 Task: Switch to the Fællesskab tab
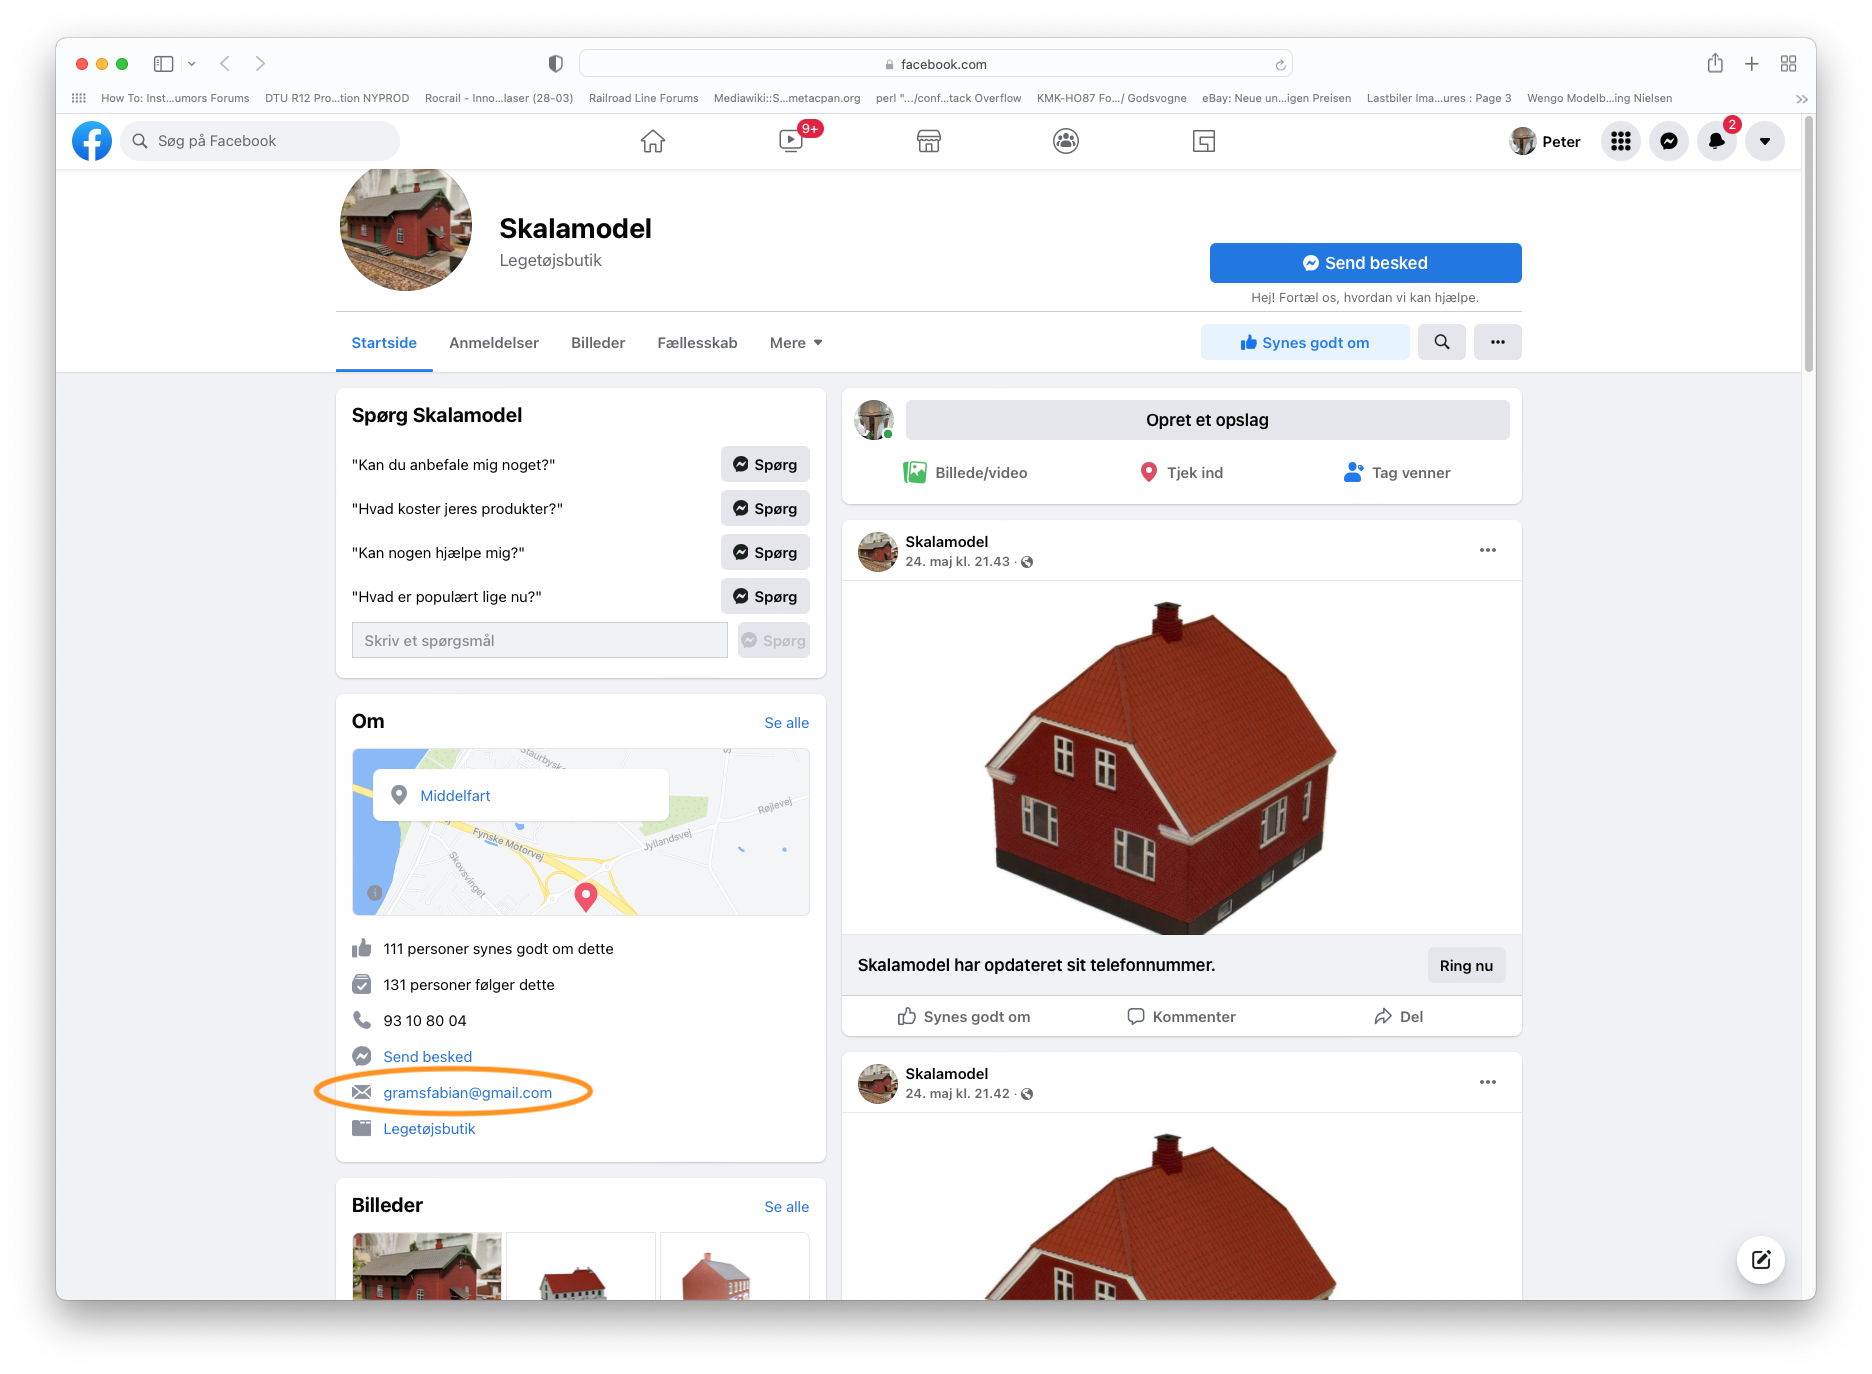pyautogui.click(x=697, y=342)
